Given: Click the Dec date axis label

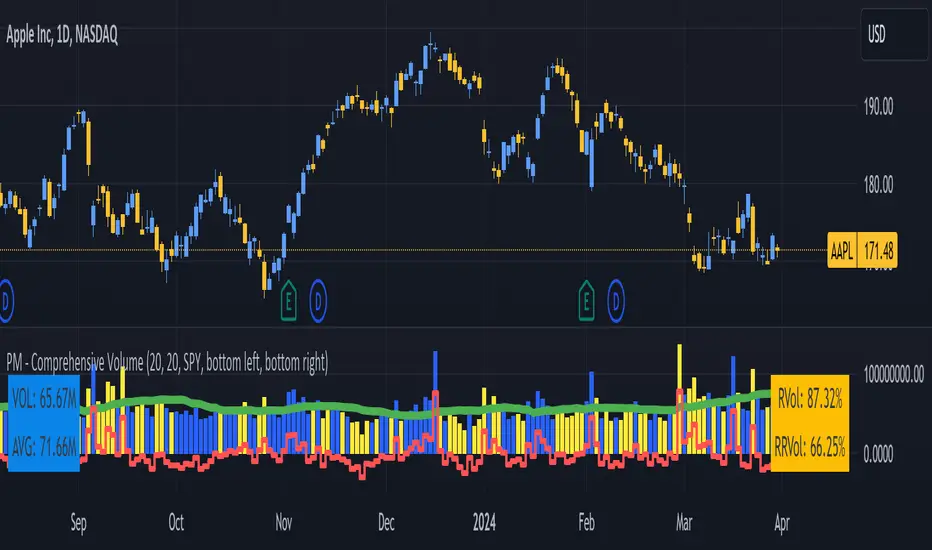Looking at the screenshot, I should click(386, 523).
